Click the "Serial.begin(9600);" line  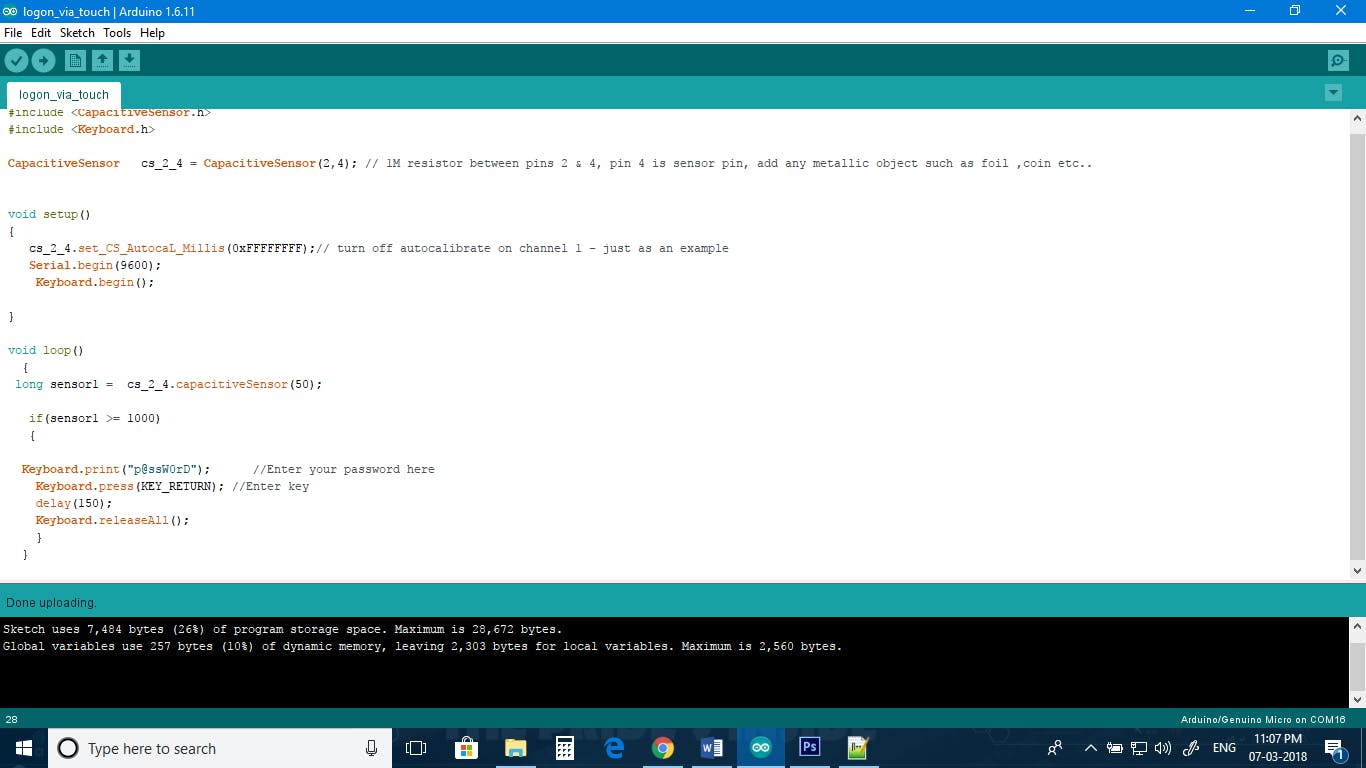pyautogui.click(x=95, y=265)
